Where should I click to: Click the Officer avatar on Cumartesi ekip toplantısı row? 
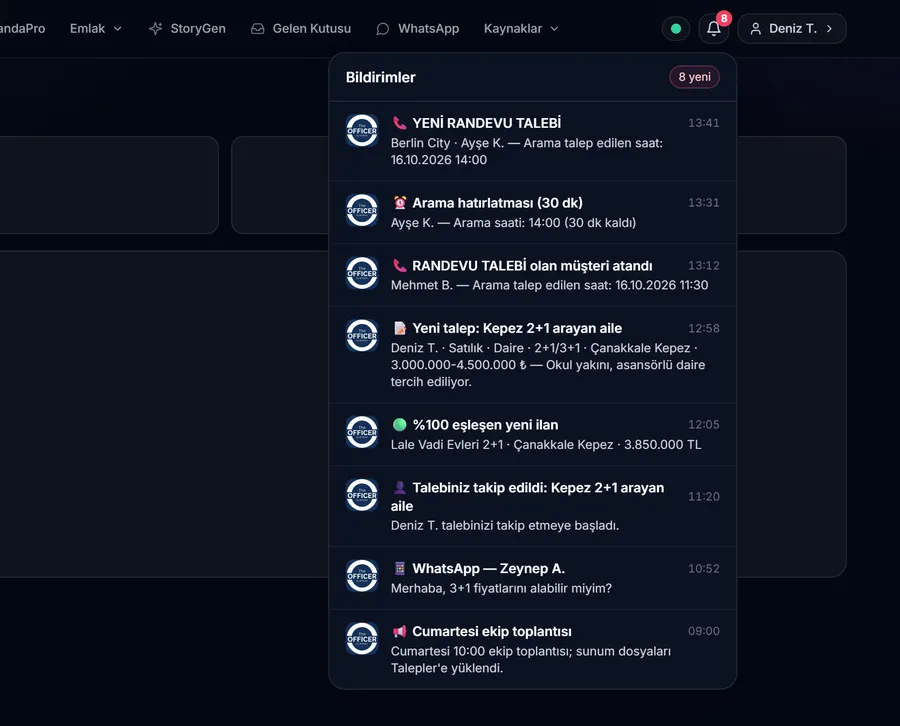362,638
